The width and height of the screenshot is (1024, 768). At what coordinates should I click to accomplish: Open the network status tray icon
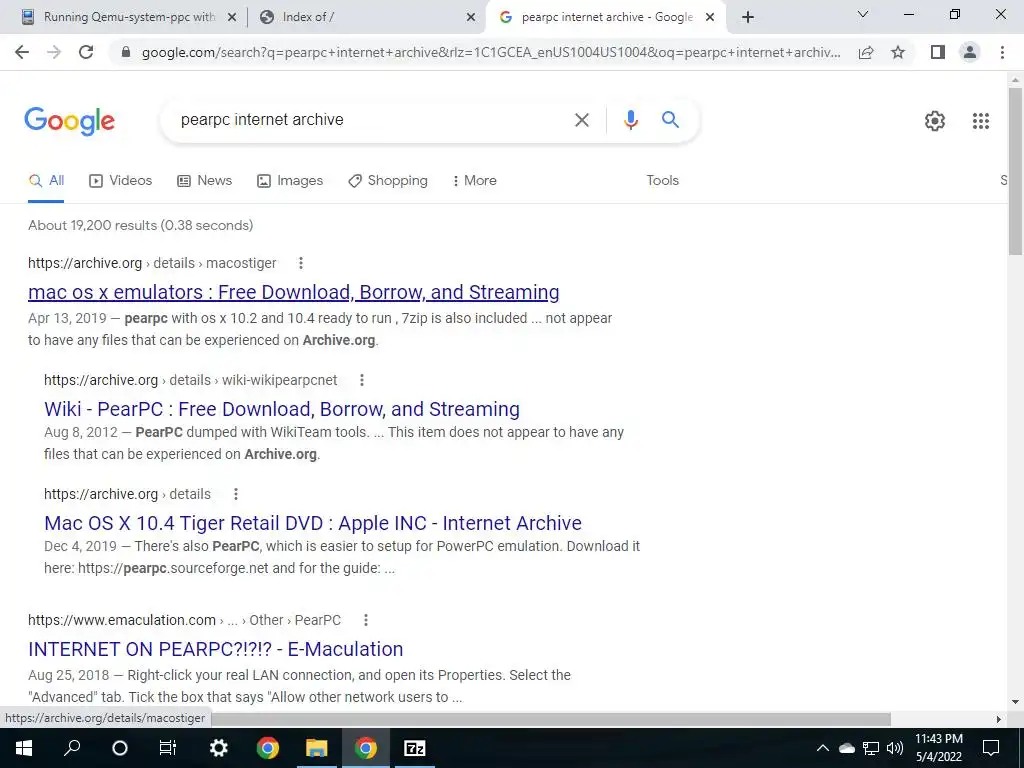pos(871,748)
